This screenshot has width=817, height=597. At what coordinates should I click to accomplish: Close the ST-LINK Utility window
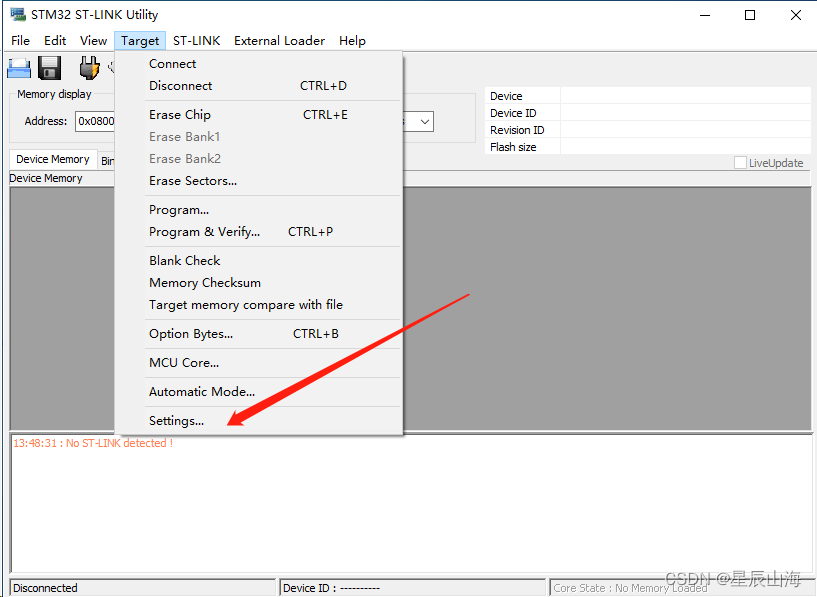796,15
